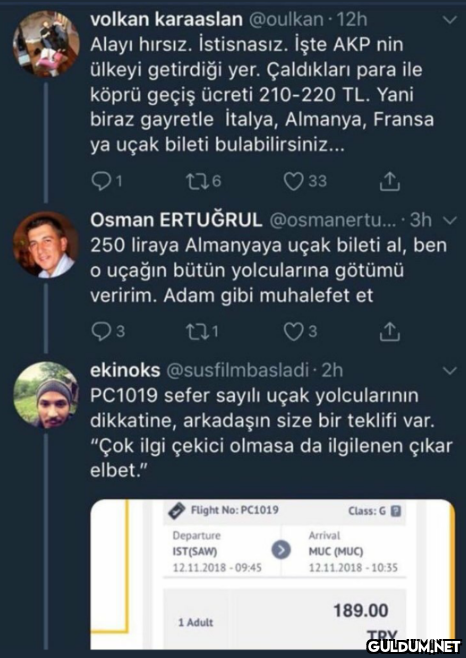Open ekinoks's profile picture
466x658 pixels.
(x=46, y=395)
